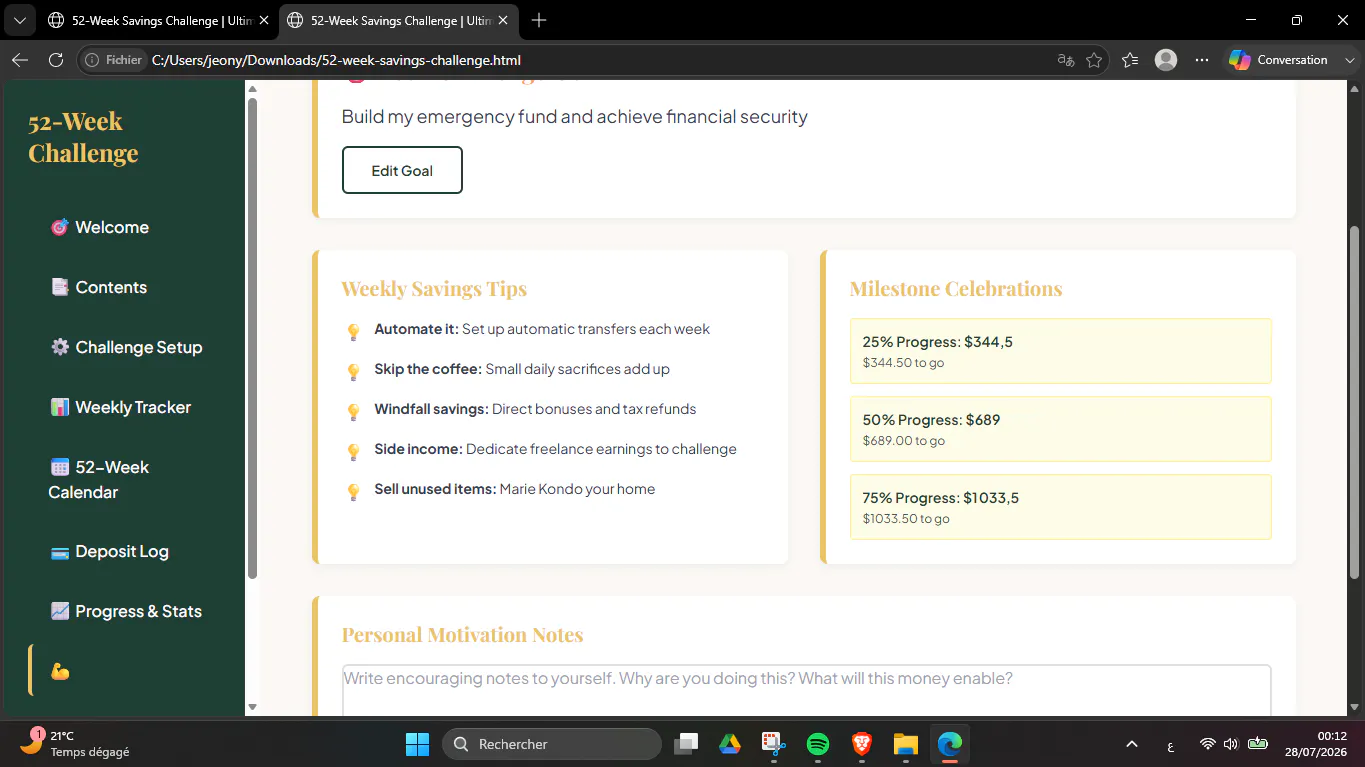Select the flexed-arm motivation sidebar item
Viewport: 1365px width, 767px height.
point(60,671)
